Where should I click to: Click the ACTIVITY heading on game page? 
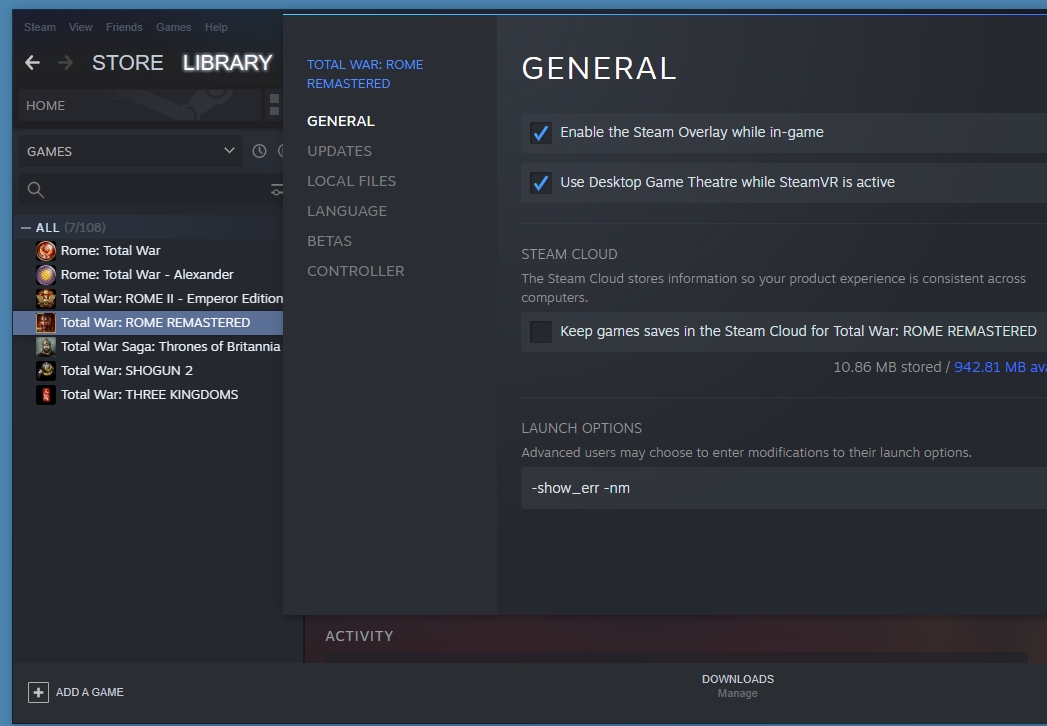coord(359,637)
